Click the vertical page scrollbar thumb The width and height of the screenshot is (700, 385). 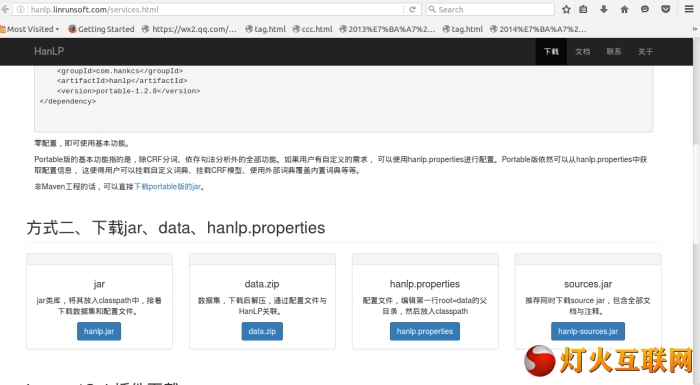[696, 194]
